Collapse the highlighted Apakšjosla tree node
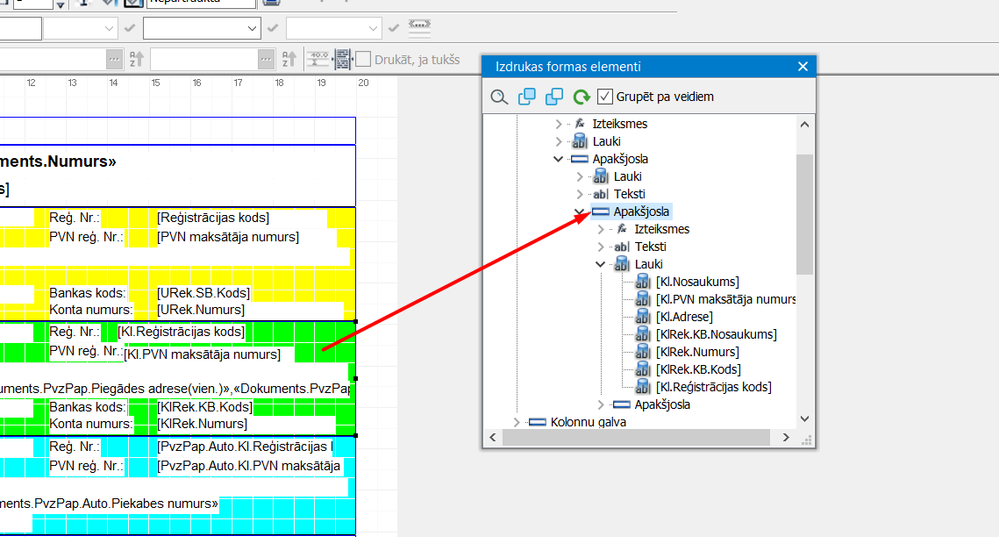Screen dimensions: 999x537 tap(580, 212)
